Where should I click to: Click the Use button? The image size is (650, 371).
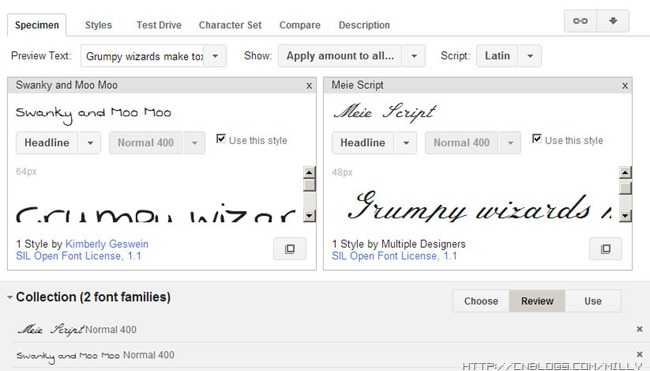click(593, 301)
